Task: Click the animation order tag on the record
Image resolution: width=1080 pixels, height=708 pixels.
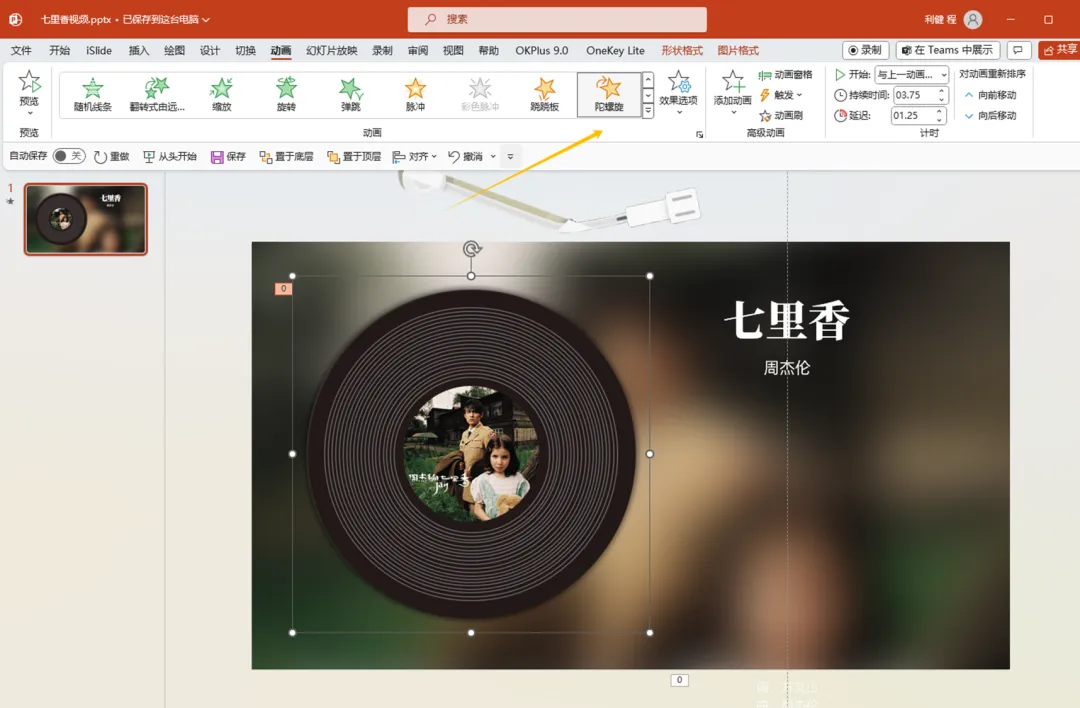Action: point(283,289)
